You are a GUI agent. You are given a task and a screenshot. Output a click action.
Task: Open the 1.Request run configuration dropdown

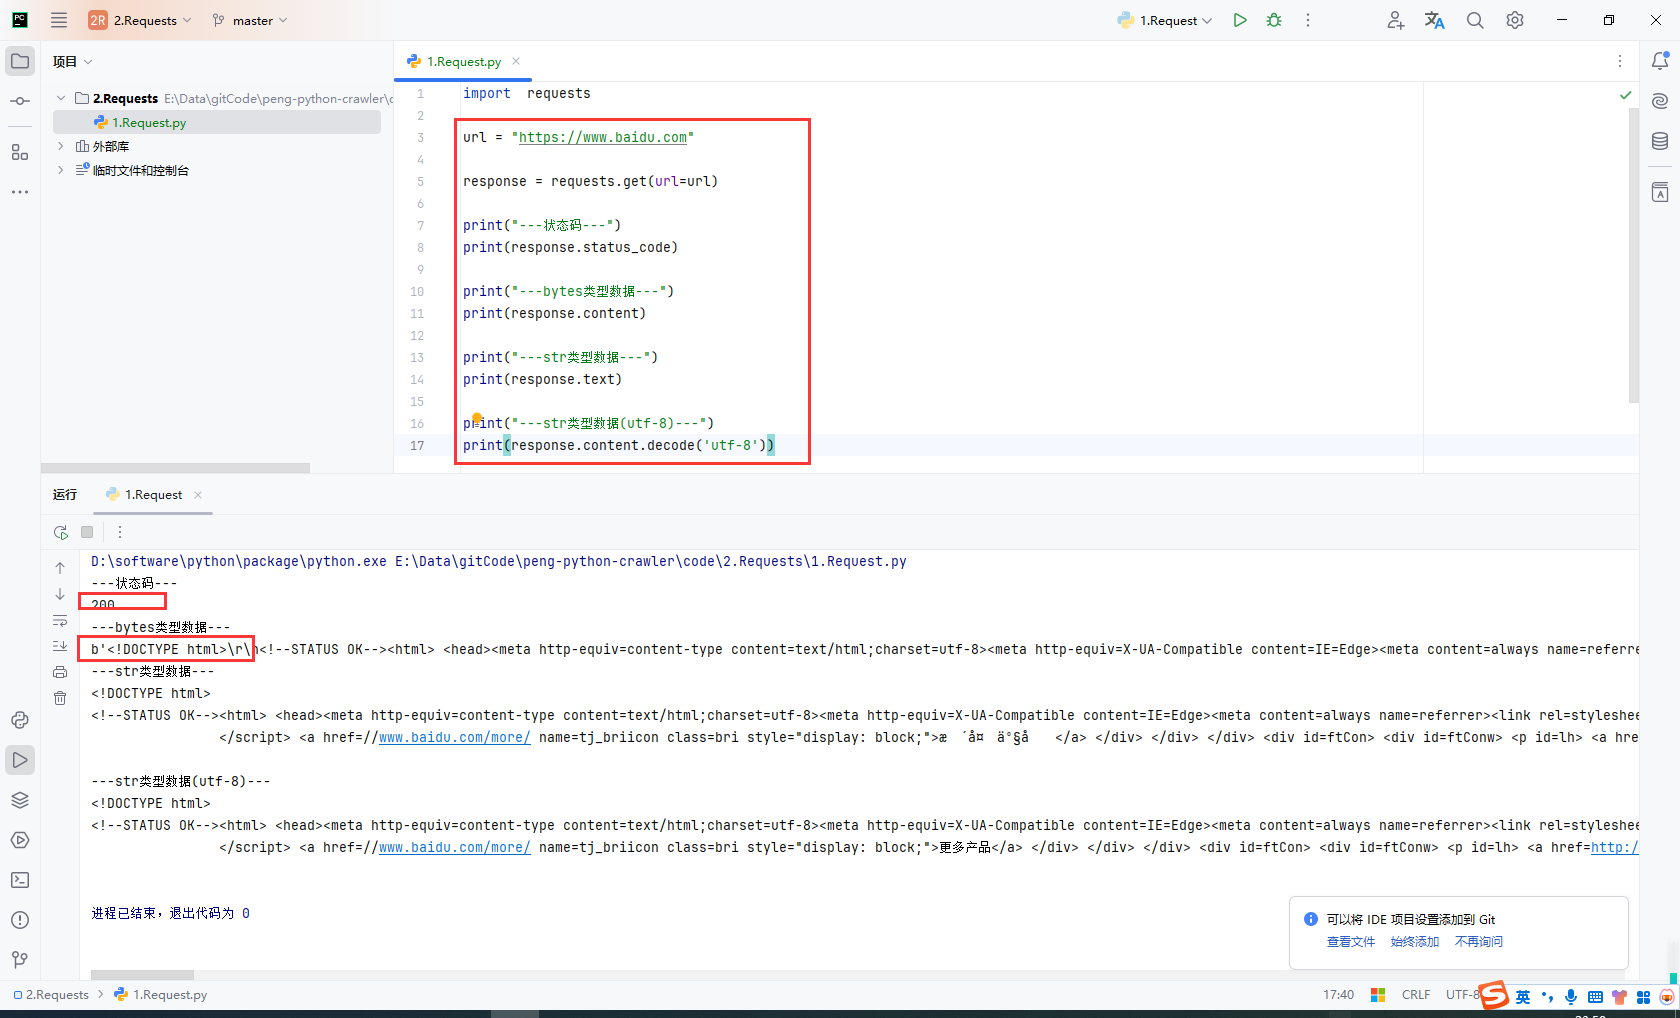click(x=1165, y=20)
